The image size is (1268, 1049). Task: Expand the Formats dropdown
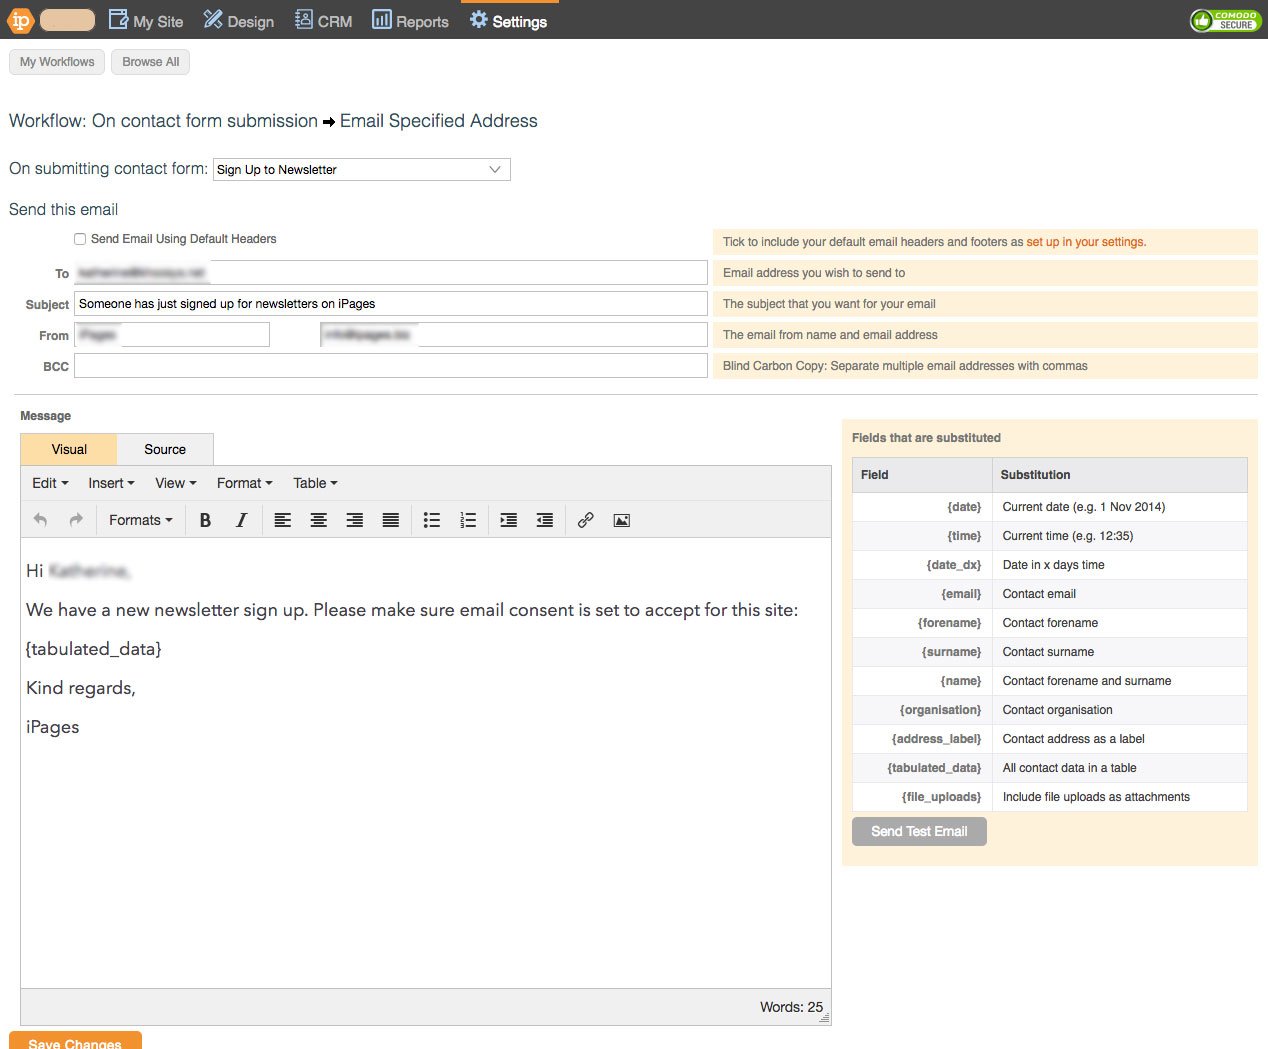coord(140,520)
